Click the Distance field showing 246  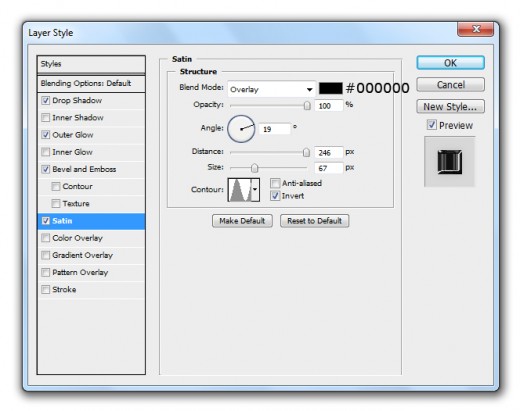(x=328, y=153)
